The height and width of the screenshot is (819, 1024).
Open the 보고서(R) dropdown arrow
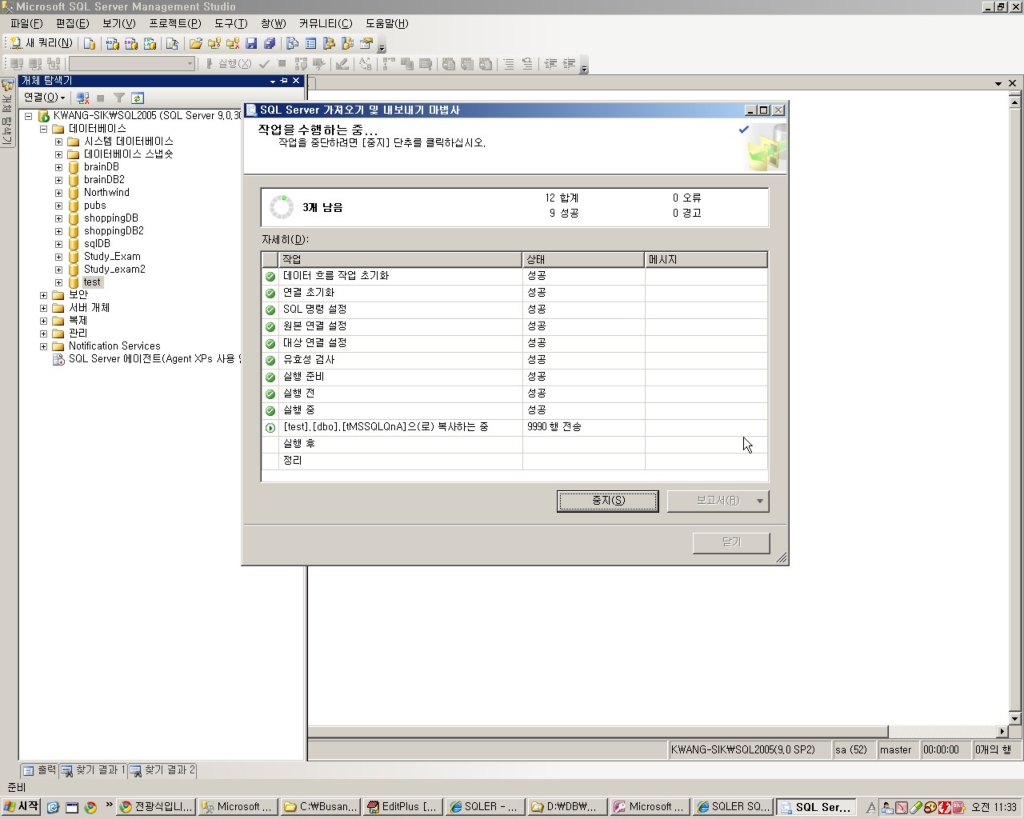760,501
